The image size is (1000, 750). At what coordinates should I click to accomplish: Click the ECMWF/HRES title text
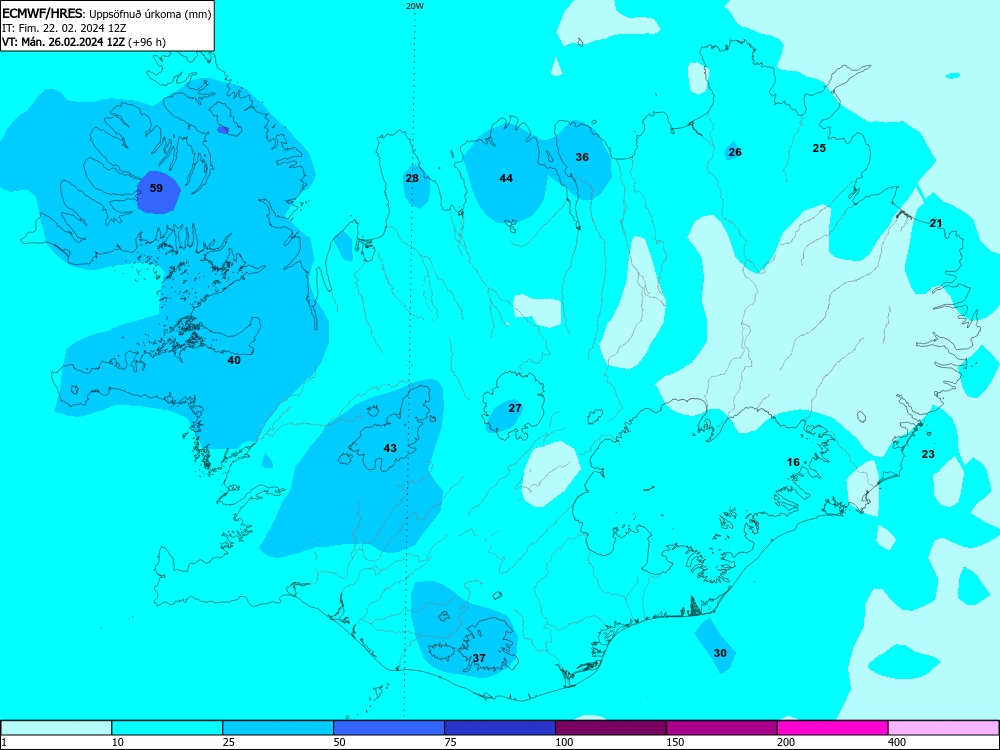click(x=42, y=13)
